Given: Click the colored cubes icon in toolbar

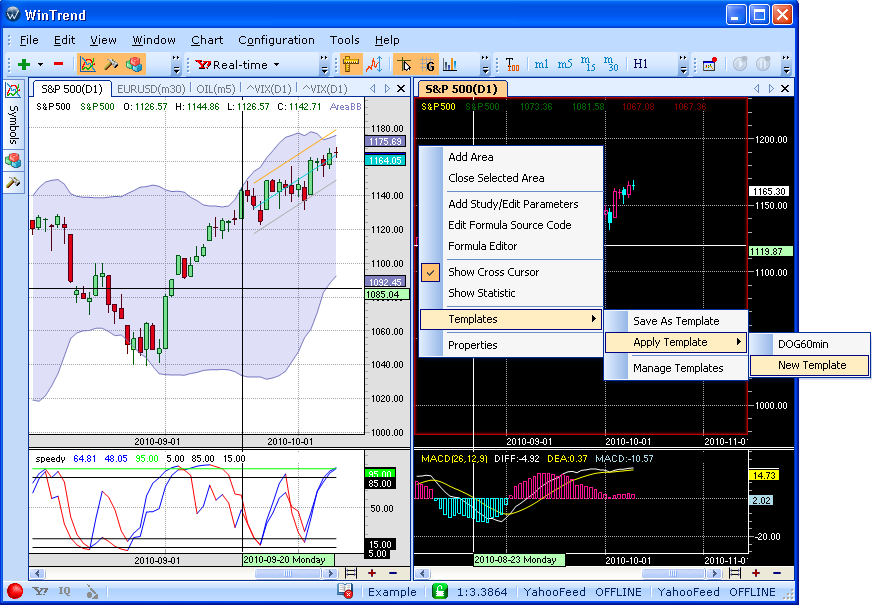Looking at the screenshot, I should (133, 65).
